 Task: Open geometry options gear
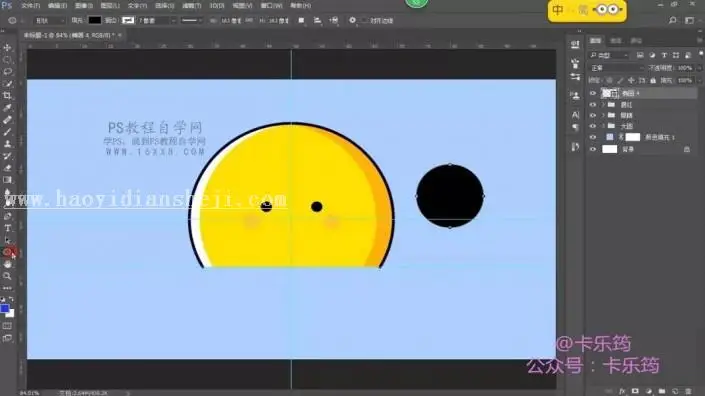pos(352,20)
